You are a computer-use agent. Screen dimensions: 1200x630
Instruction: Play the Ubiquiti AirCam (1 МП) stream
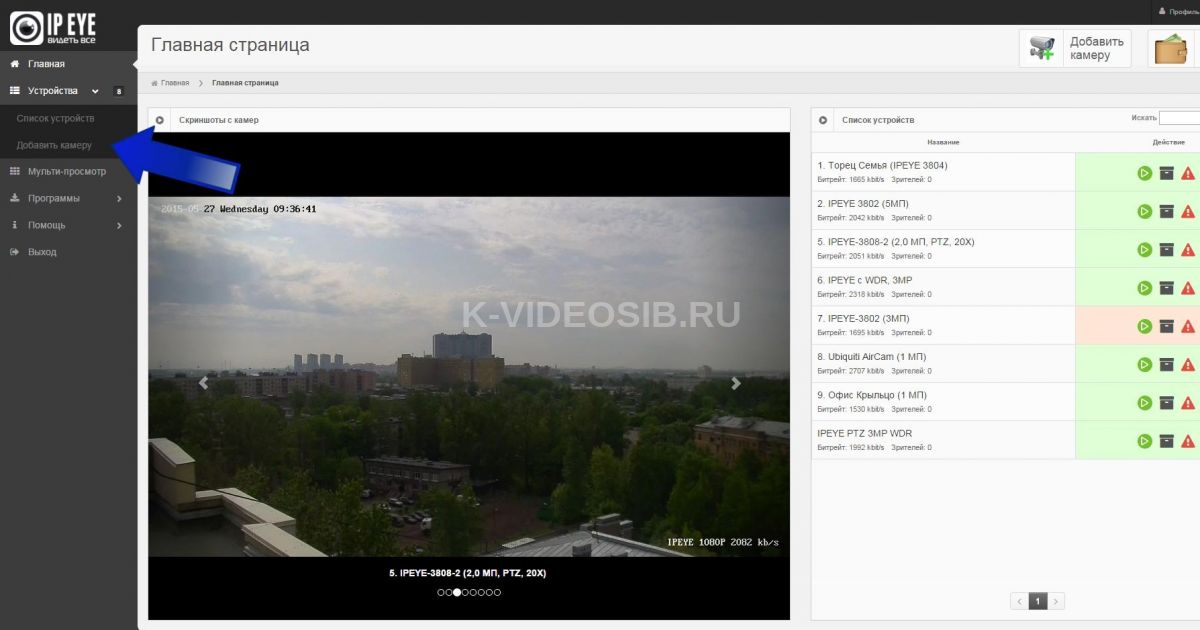coord(1145,364)
